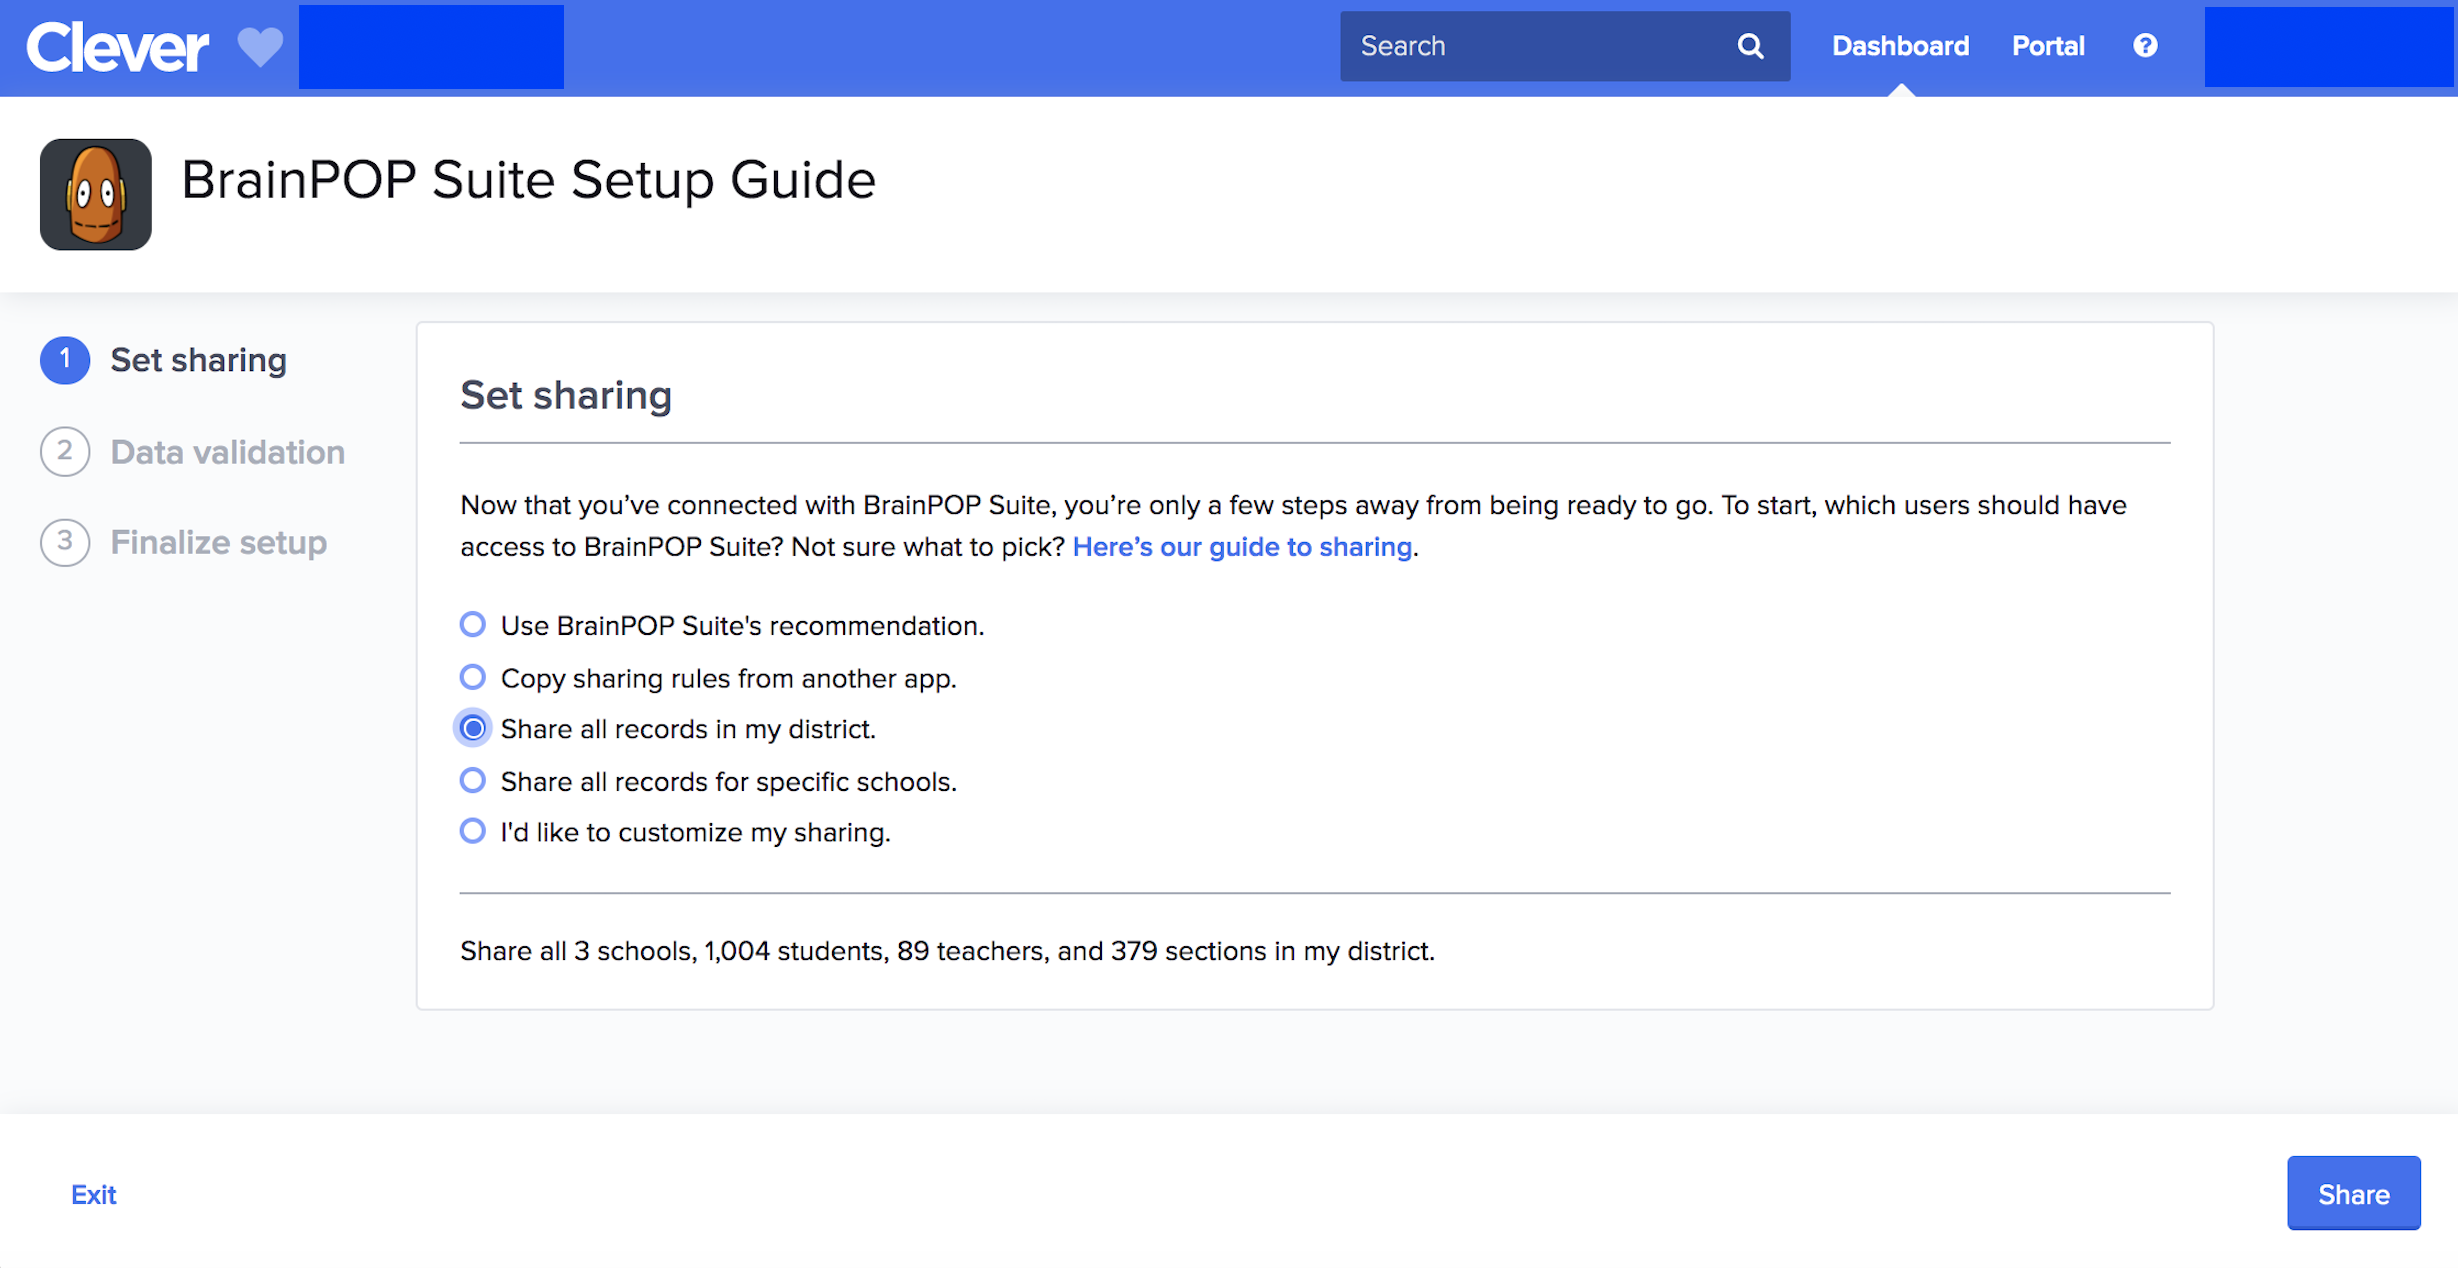Image resolution: width=2458 pixels, height=1268 pixels.
Task: Go to Finalize setup step
Action: [218, 542]
